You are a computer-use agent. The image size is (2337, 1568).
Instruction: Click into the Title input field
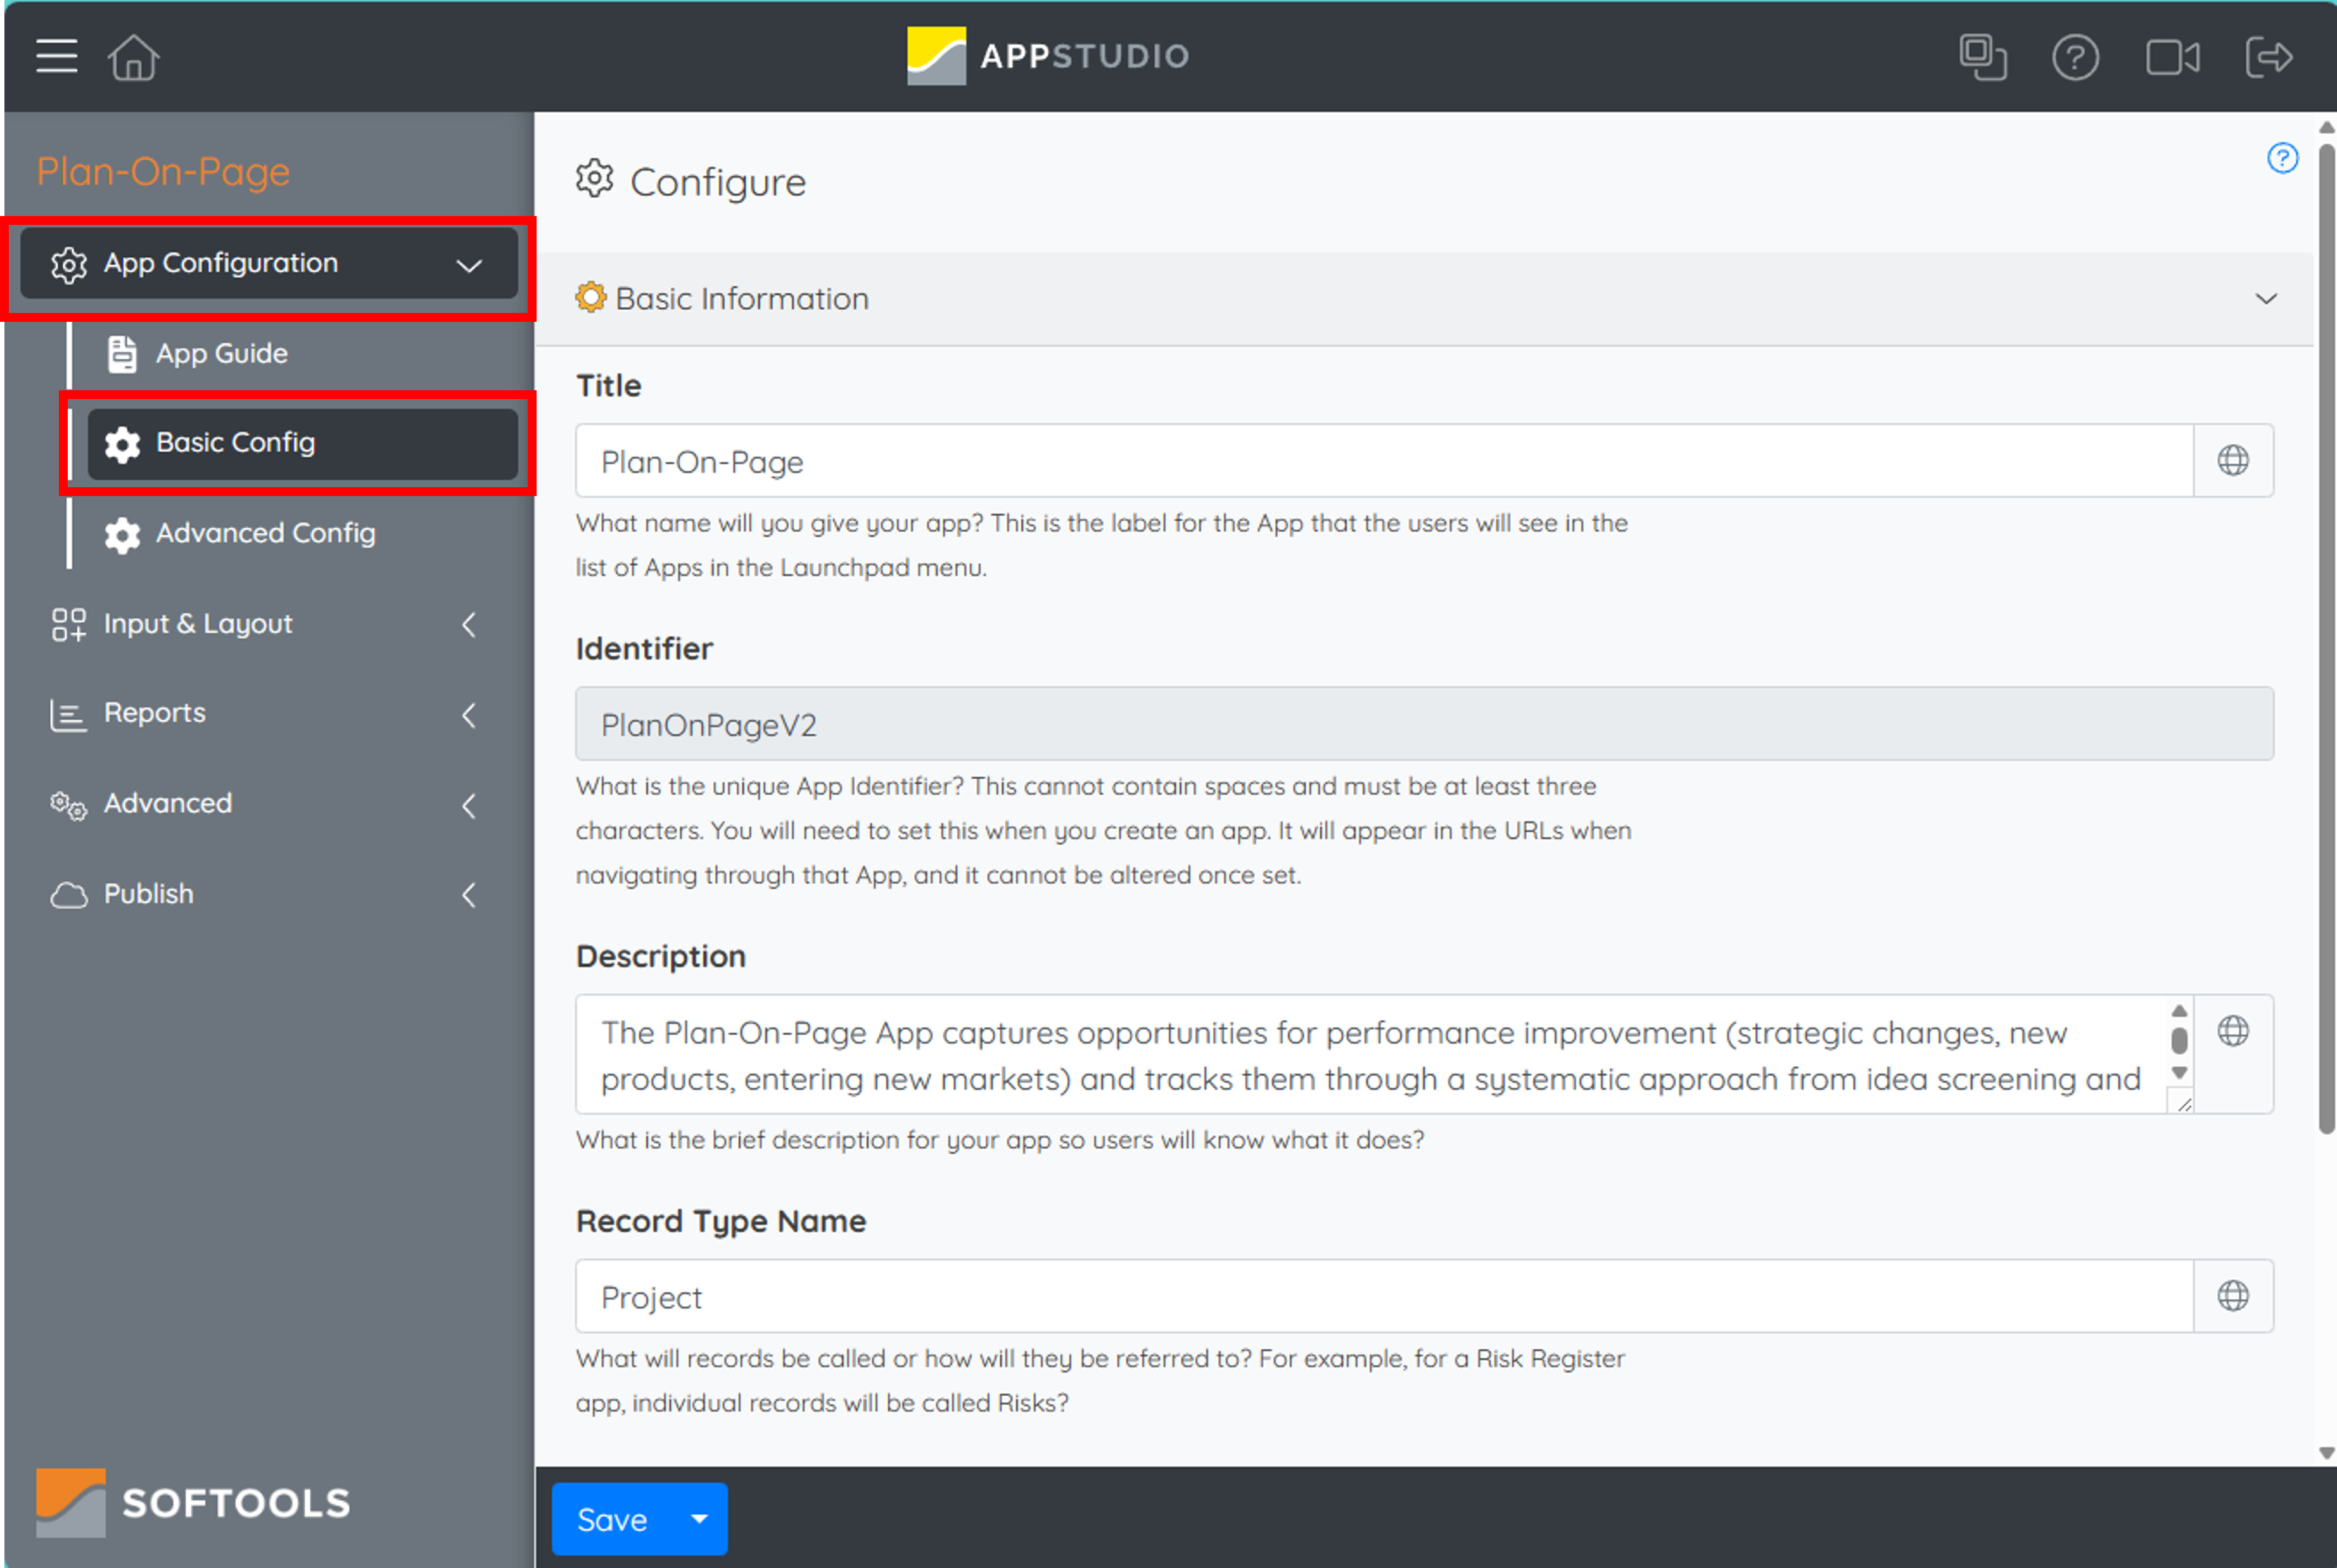coord(1384,460)
